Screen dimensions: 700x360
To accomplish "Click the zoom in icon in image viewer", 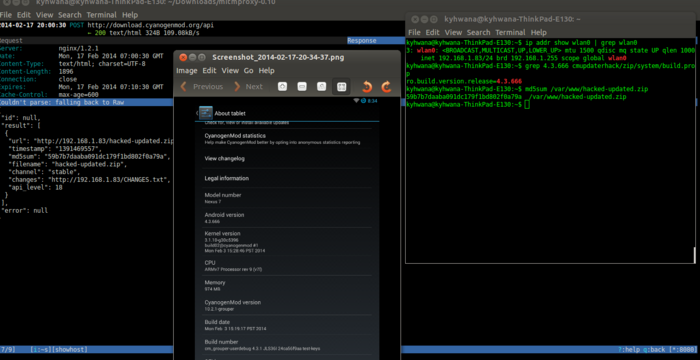I will (x=282, y=87).
